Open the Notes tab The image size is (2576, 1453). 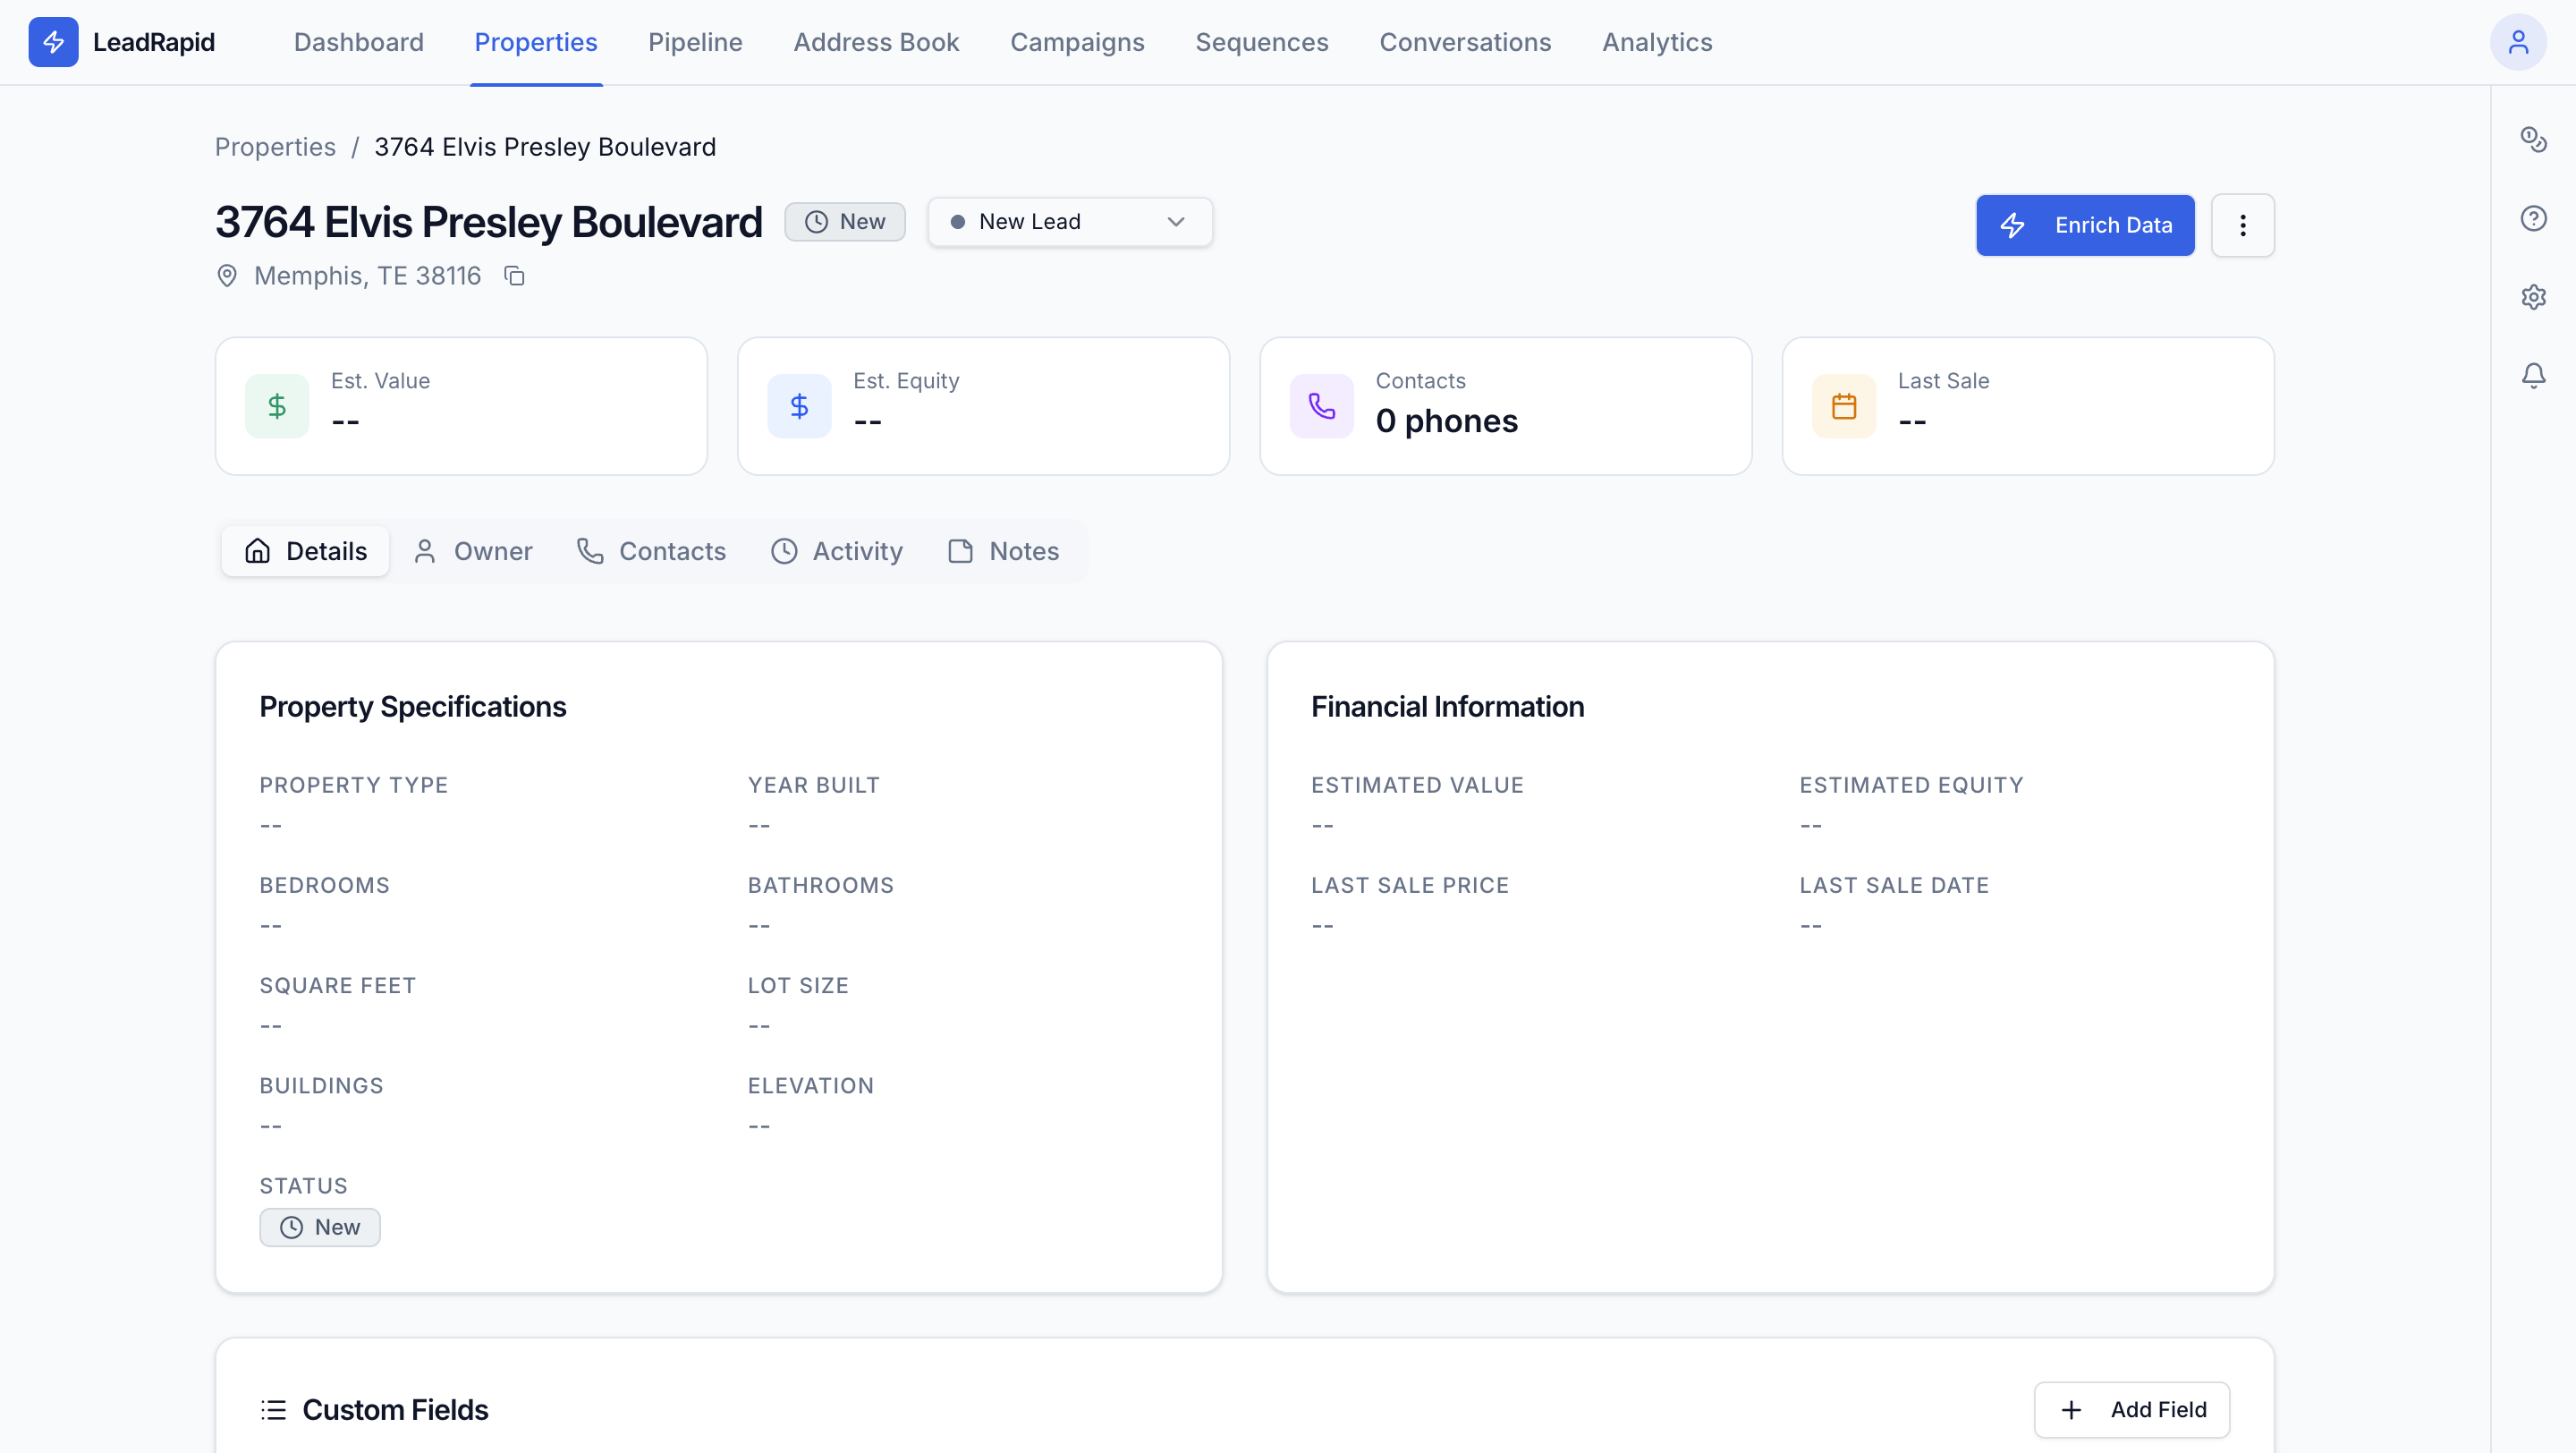pos(1003,551)
